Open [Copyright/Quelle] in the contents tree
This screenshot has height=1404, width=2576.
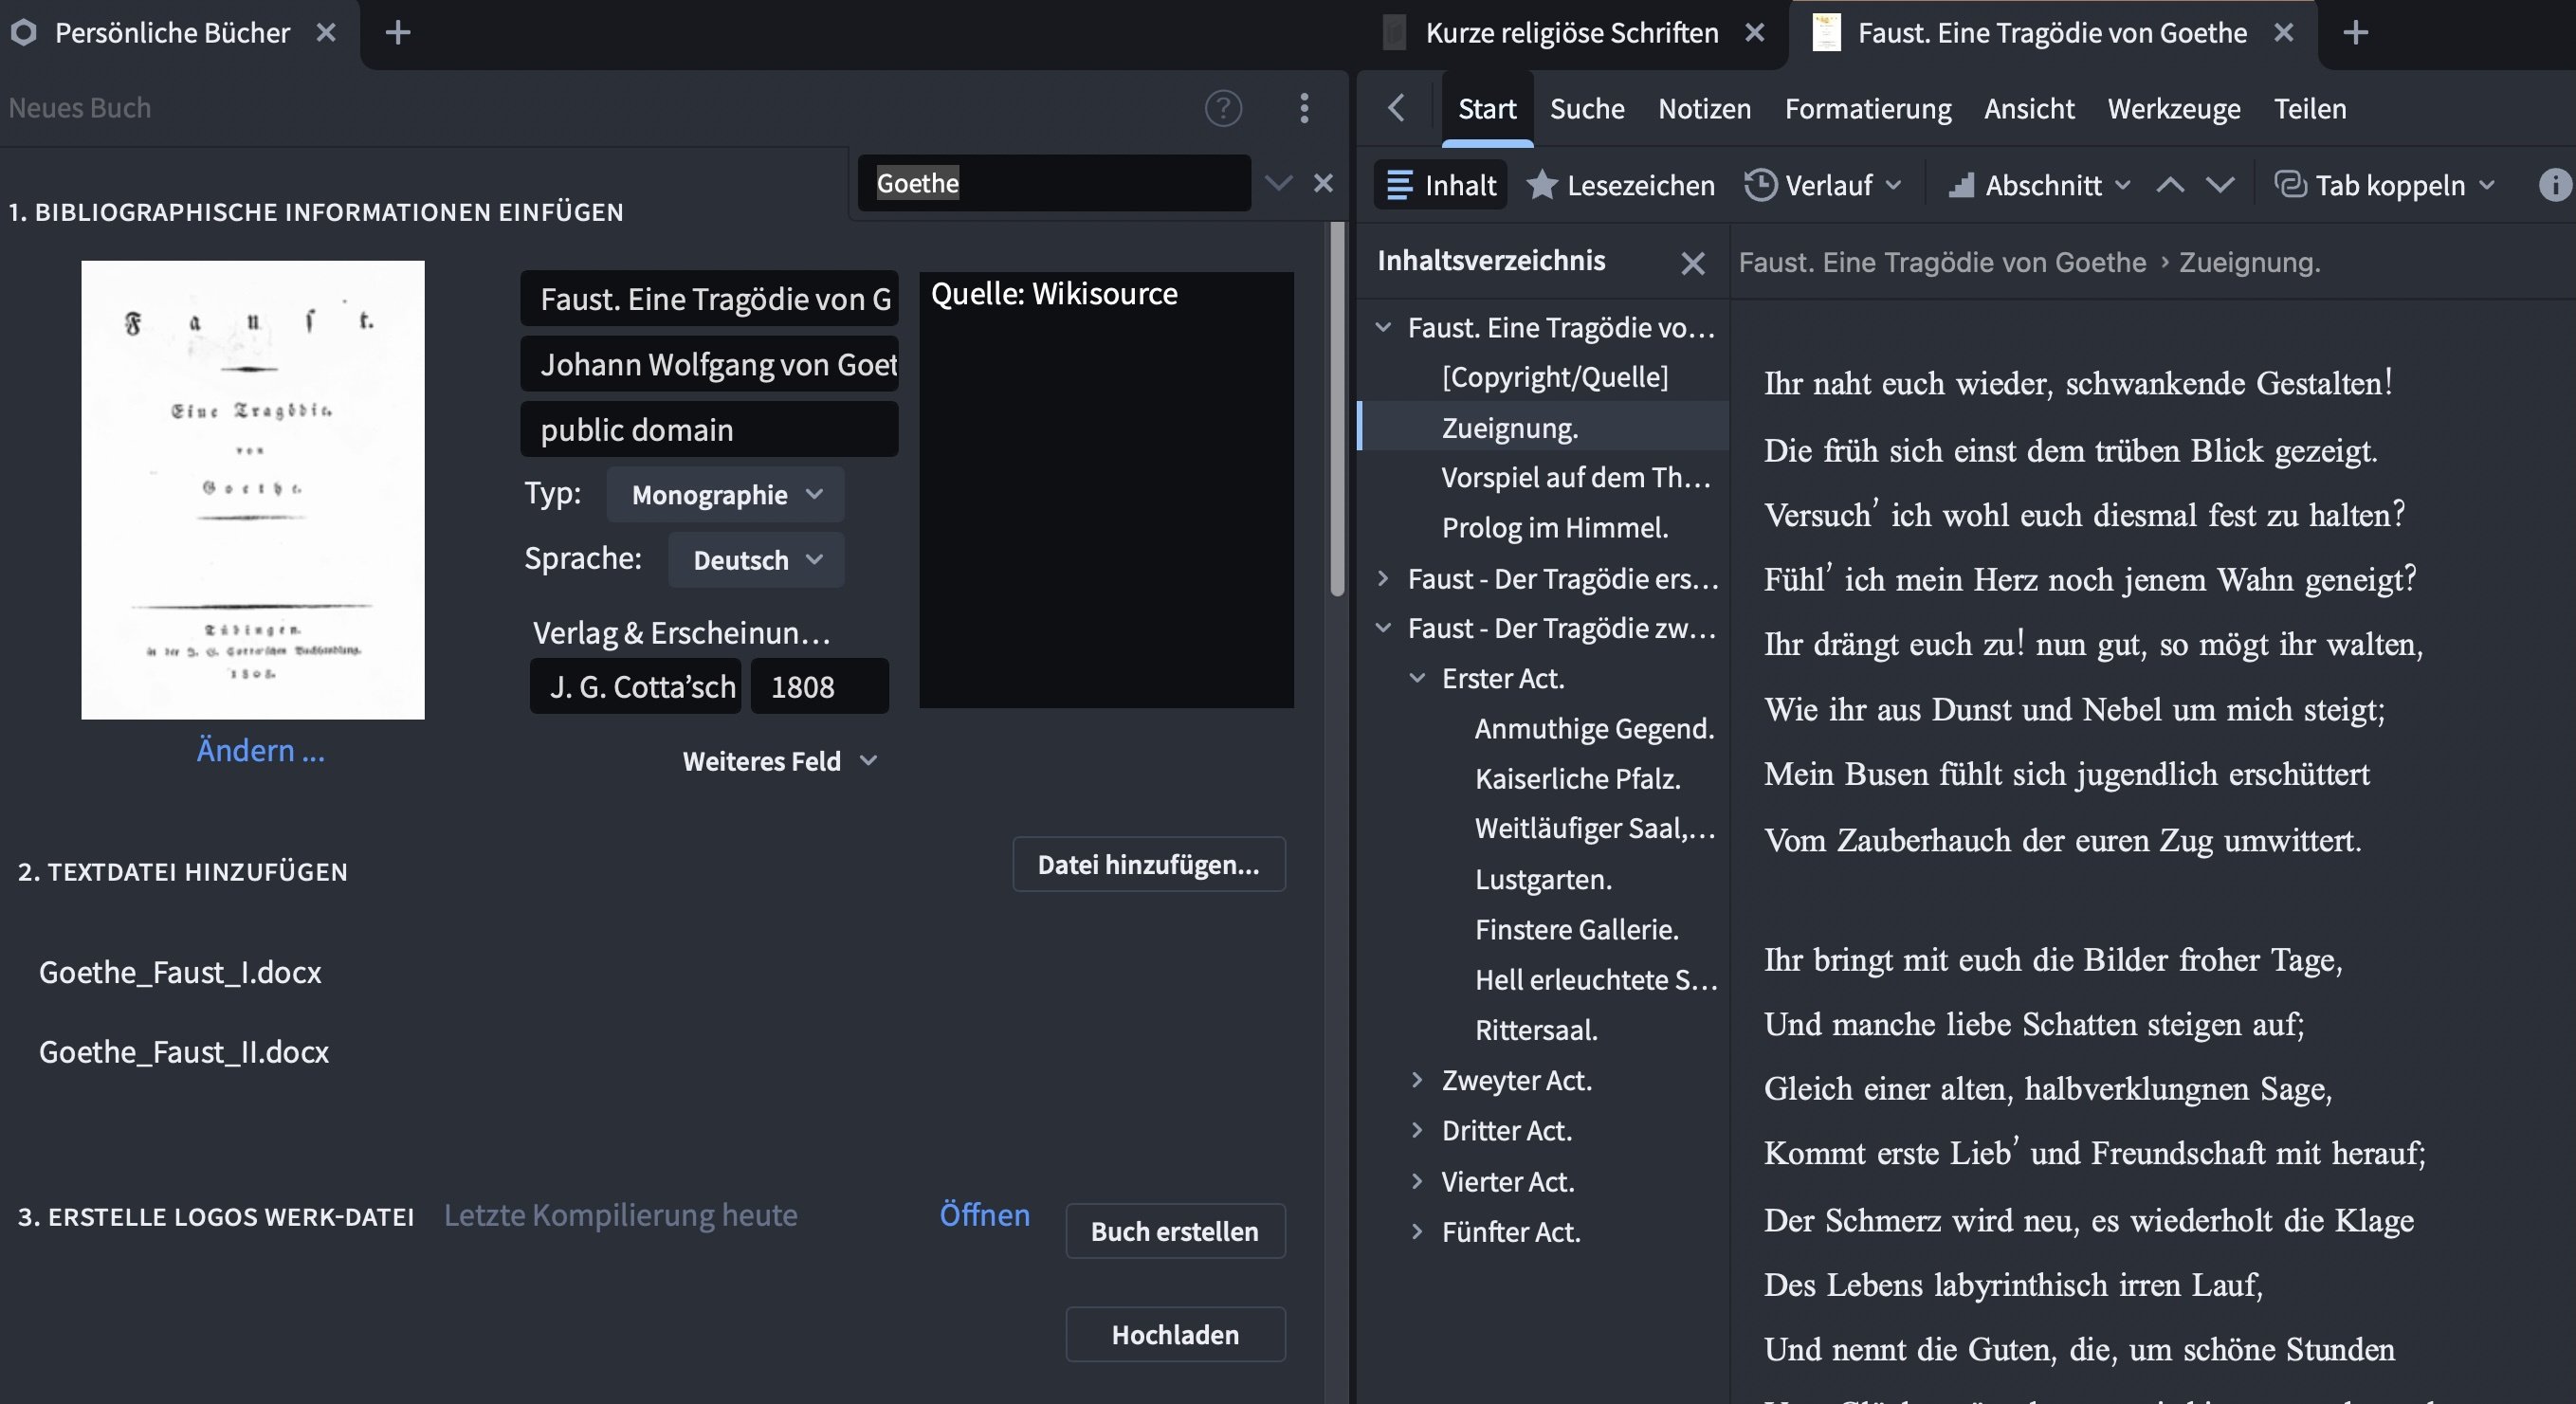[x=1554, y=377]
